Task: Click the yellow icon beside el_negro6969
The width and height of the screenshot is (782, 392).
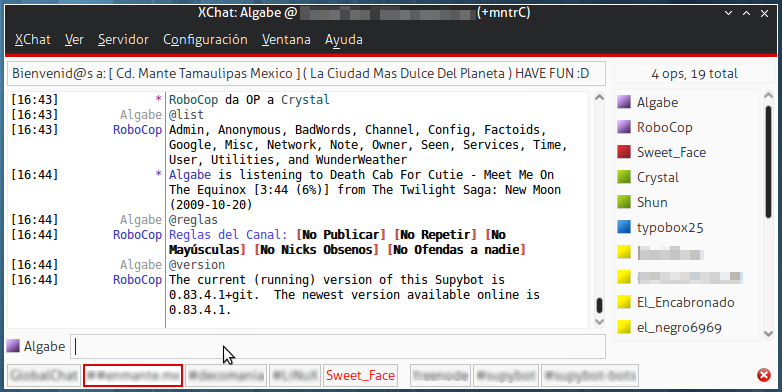Action: point(624,327)
